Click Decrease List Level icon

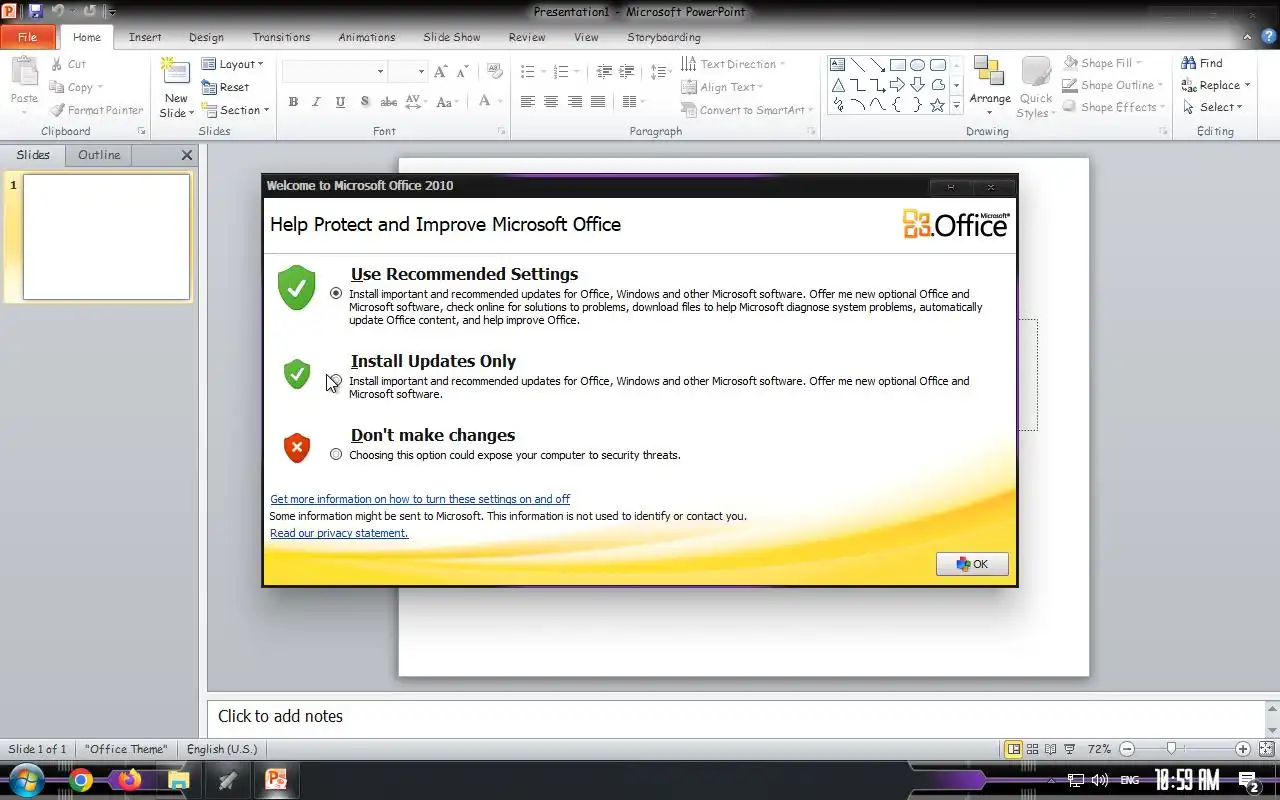tap(604, 72)
